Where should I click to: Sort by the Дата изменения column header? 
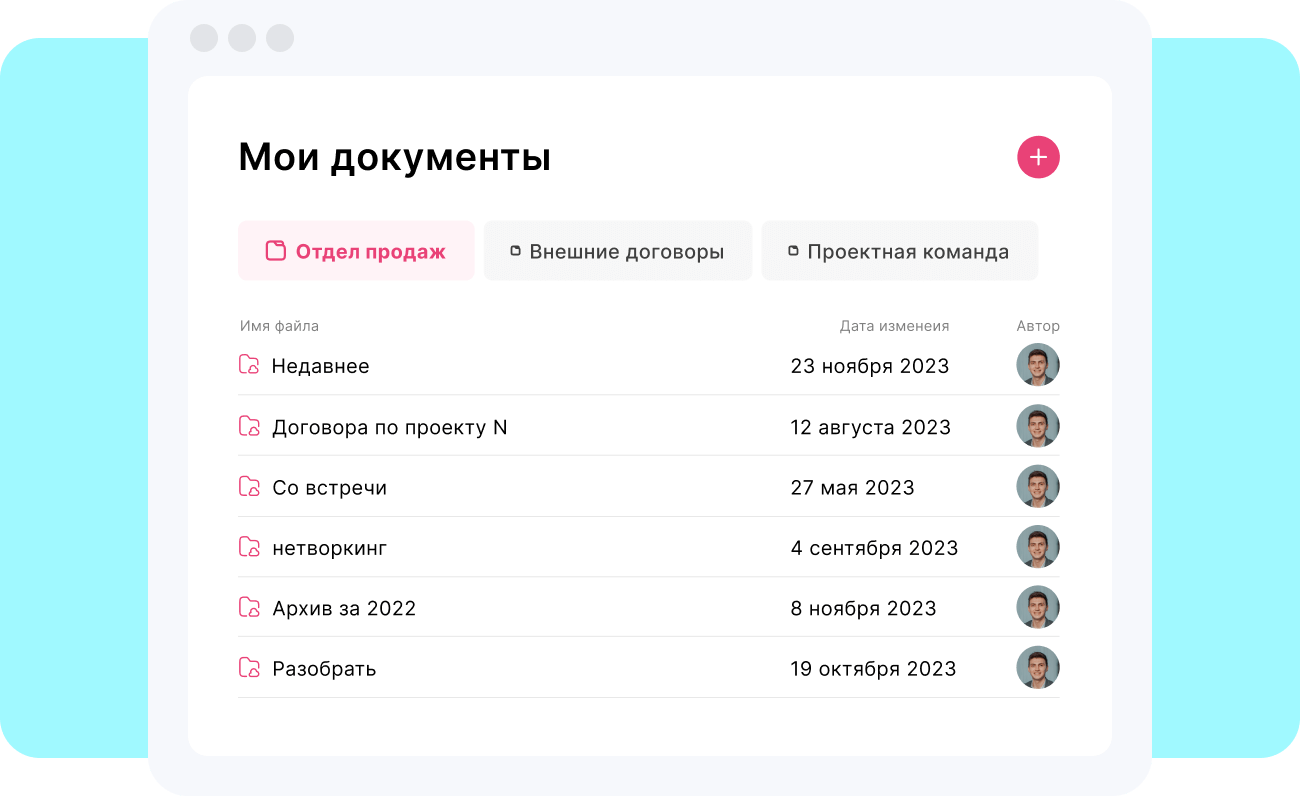click(895, 325)
